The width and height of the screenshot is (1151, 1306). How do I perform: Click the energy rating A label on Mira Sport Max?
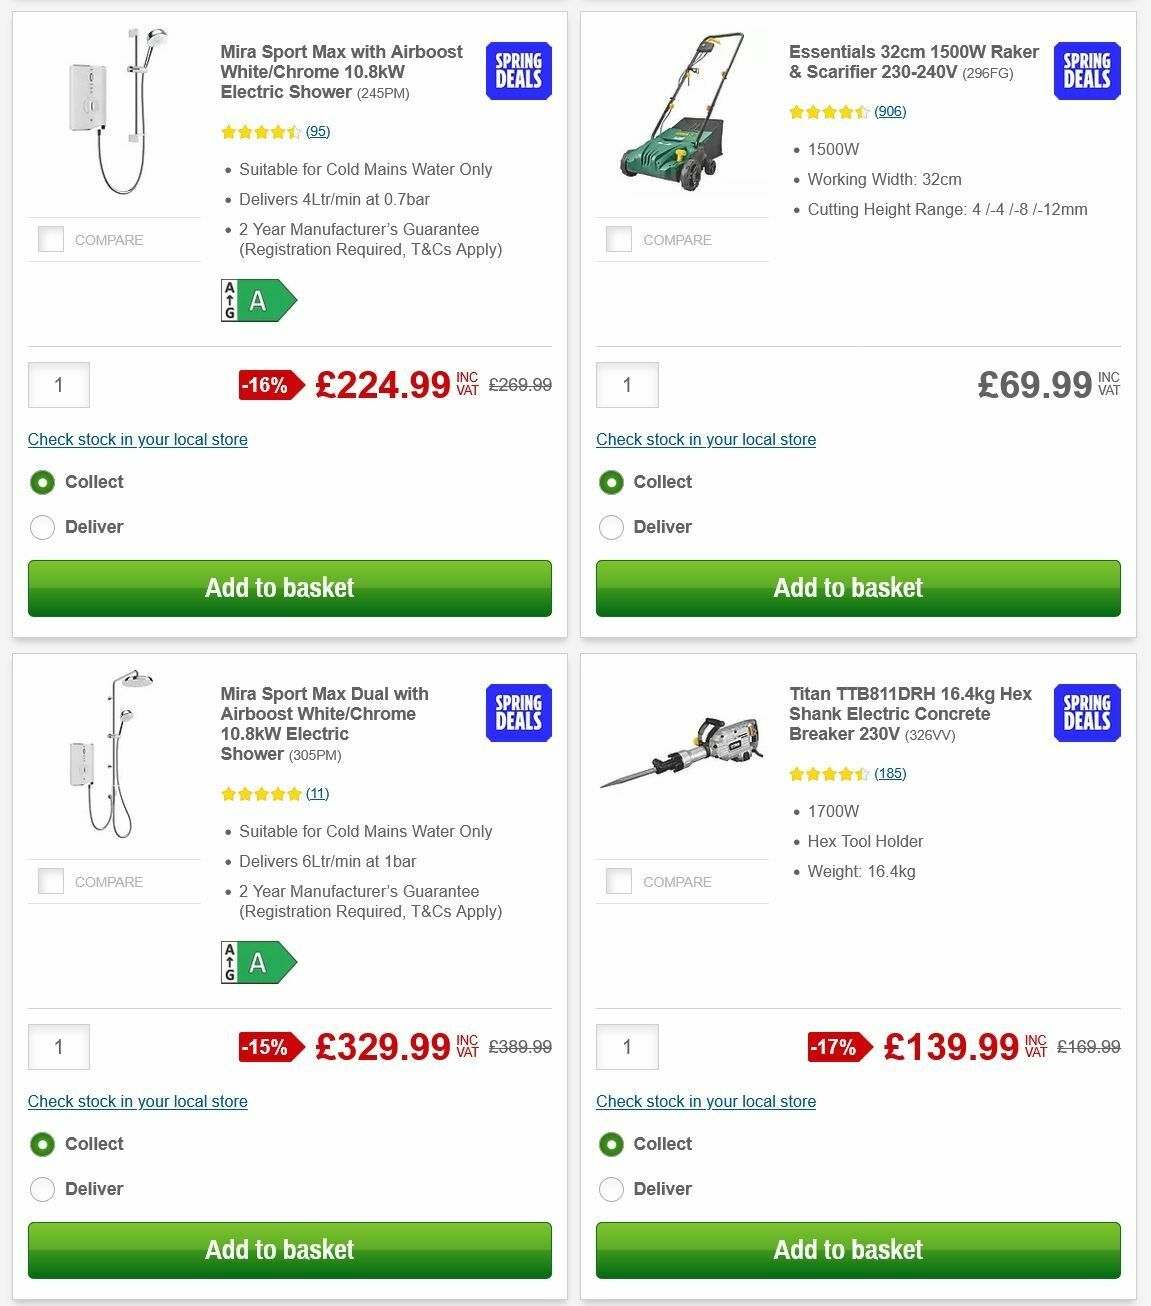[x=257, y=299]
